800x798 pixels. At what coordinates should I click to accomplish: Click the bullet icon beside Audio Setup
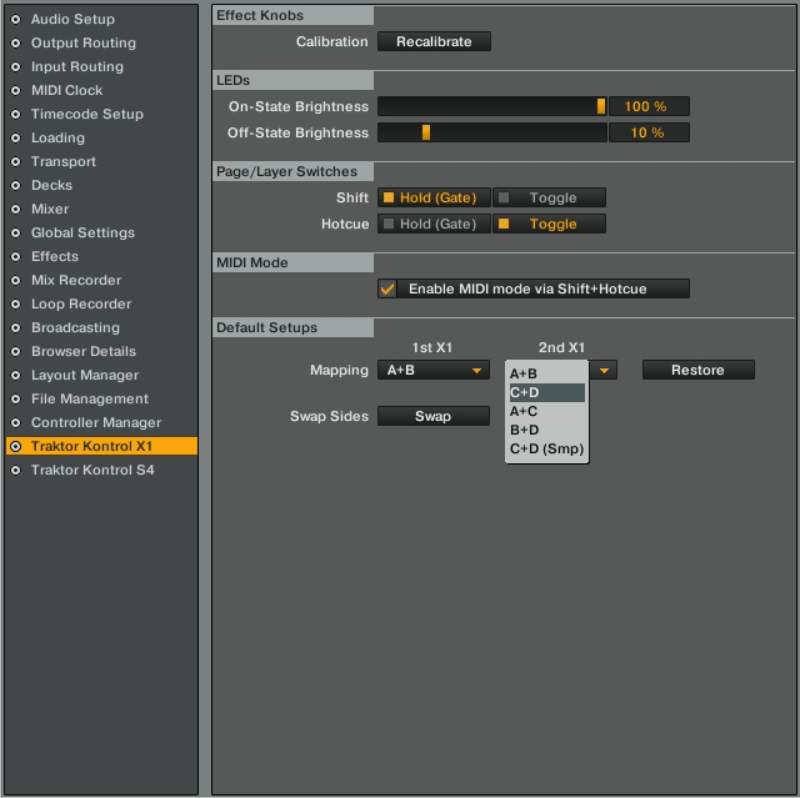16,19
